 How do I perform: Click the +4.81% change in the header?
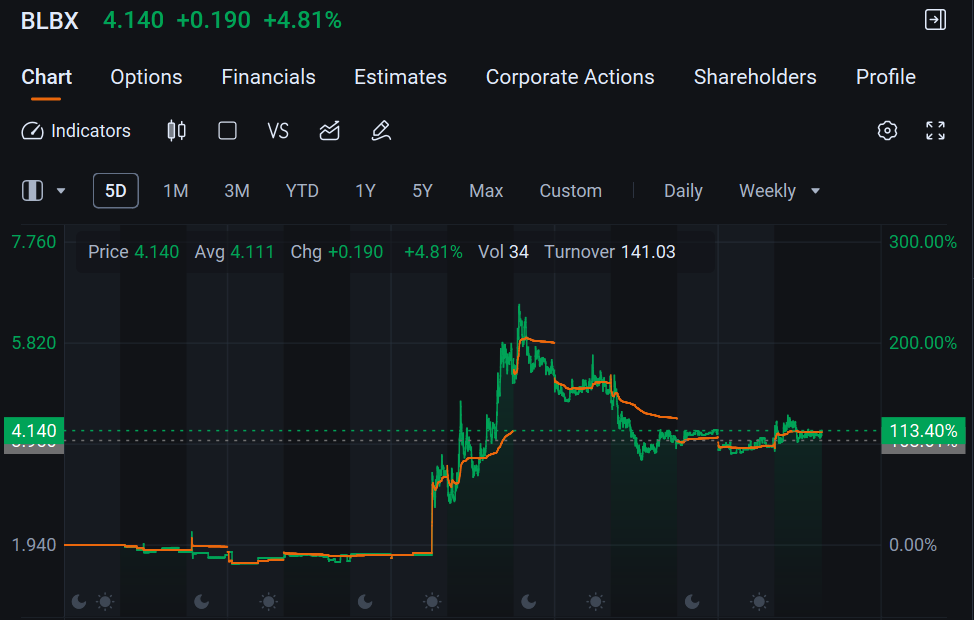[303, 21]
